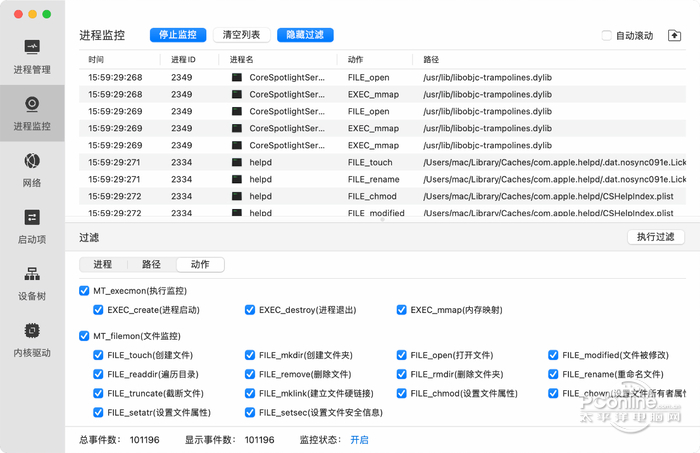Click the 隐藏过滤 button
The height and width of the screenshot is (453, 700).
pos(305,35)
